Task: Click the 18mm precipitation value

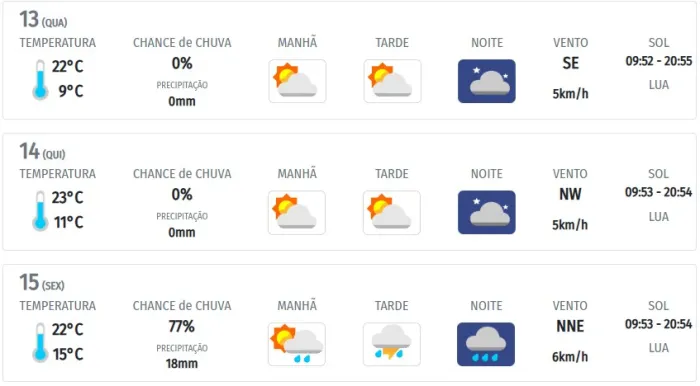Action: click(182, 364)
